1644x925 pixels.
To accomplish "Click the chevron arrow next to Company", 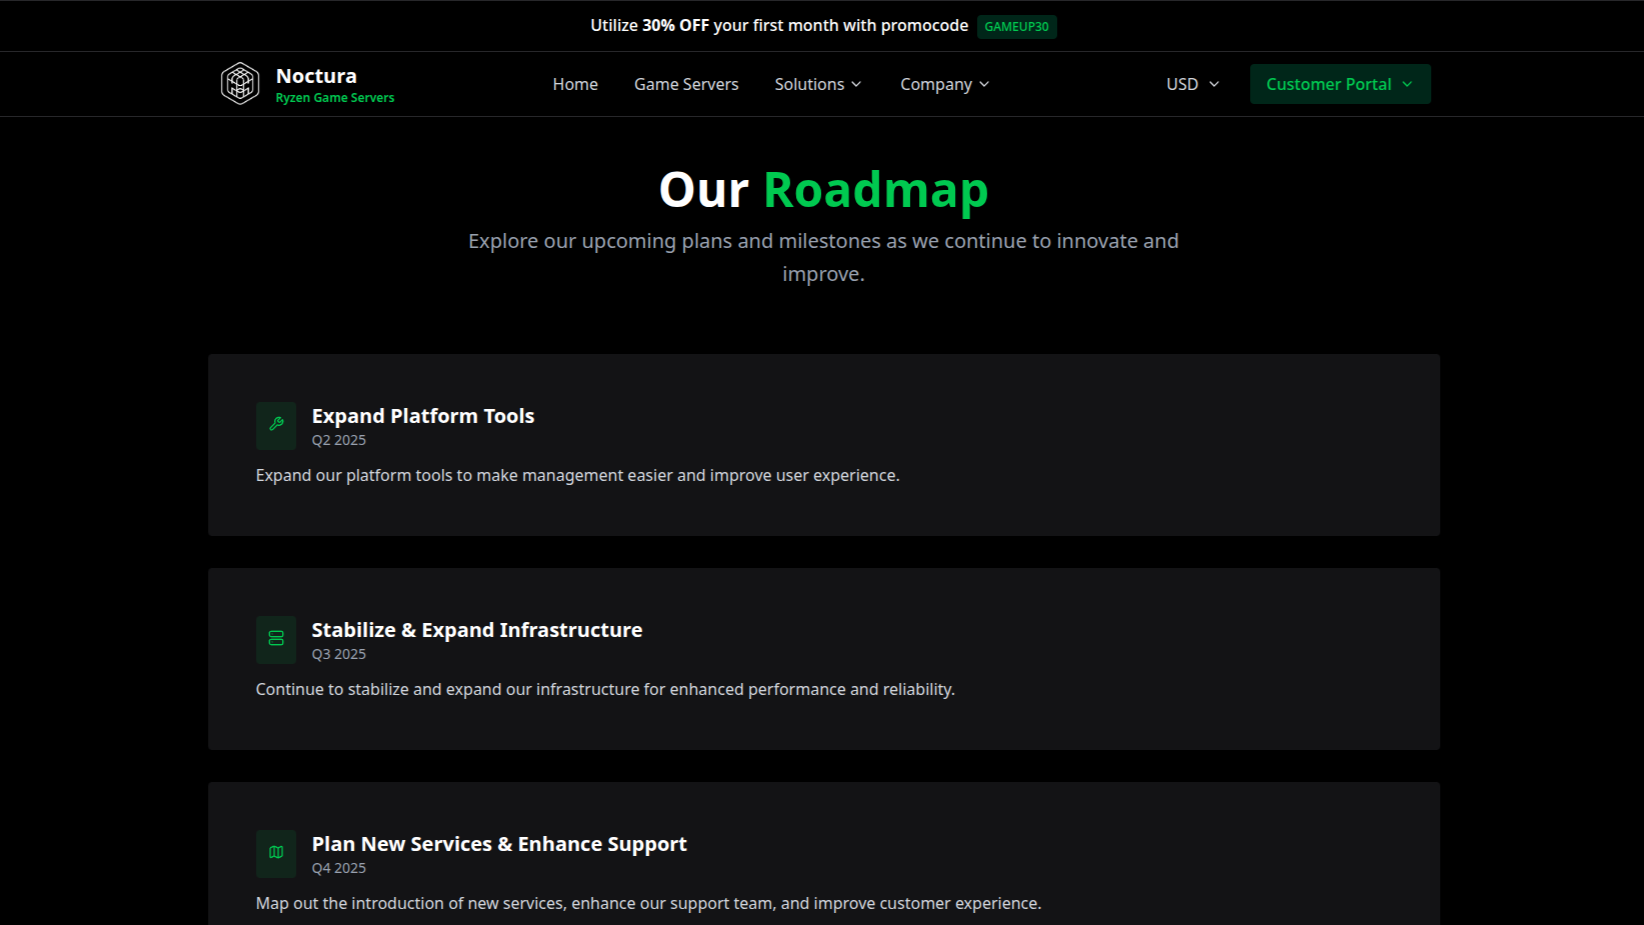I will click(x=984, y=85).
